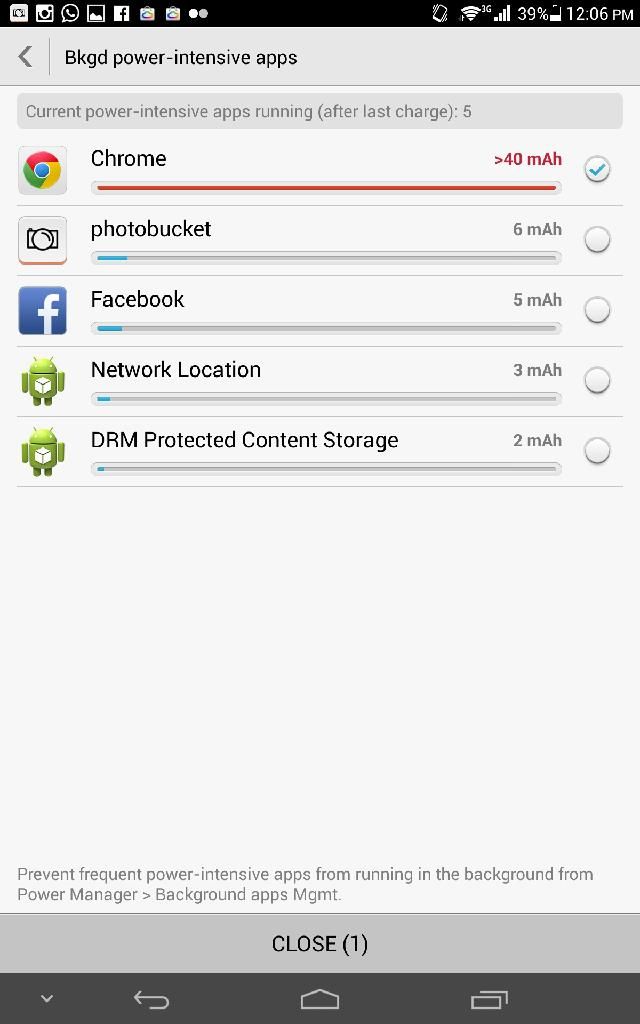Image resolution: width=640 pixels, height=1024 pixels.
Task: Check the DRM Protected Content Storage checkbox
Action: 597,451
